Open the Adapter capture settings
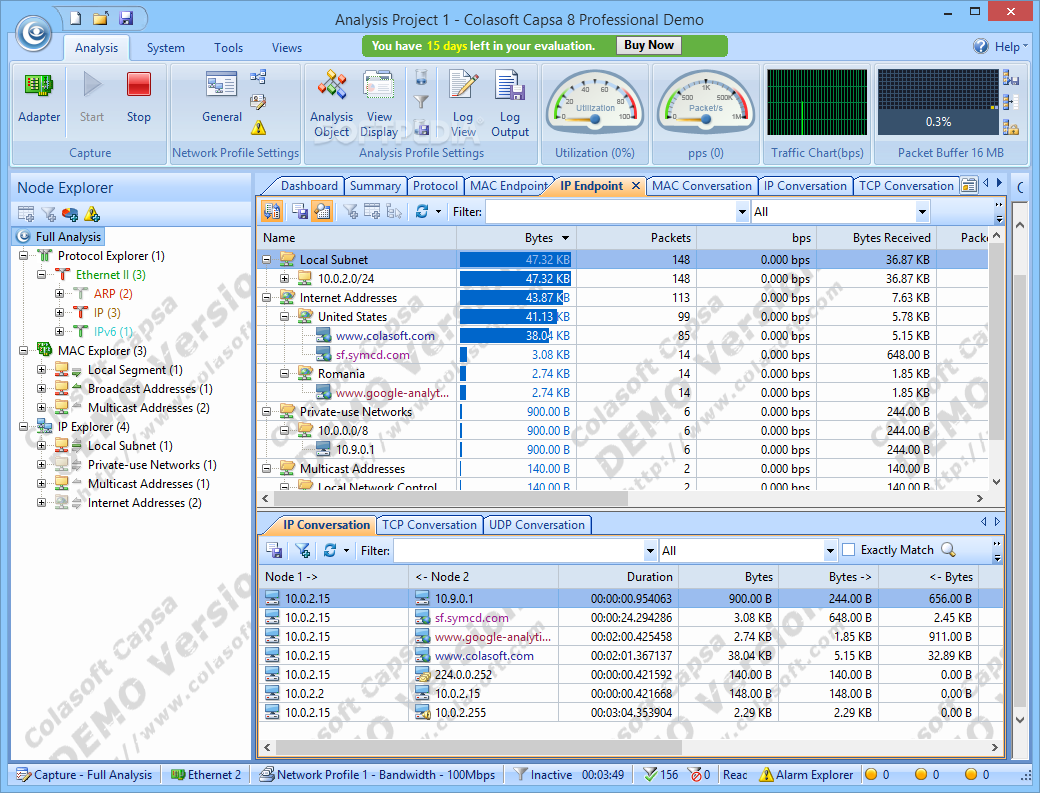The width and height of the screenshot is (1040, 793). pos(38,99)
